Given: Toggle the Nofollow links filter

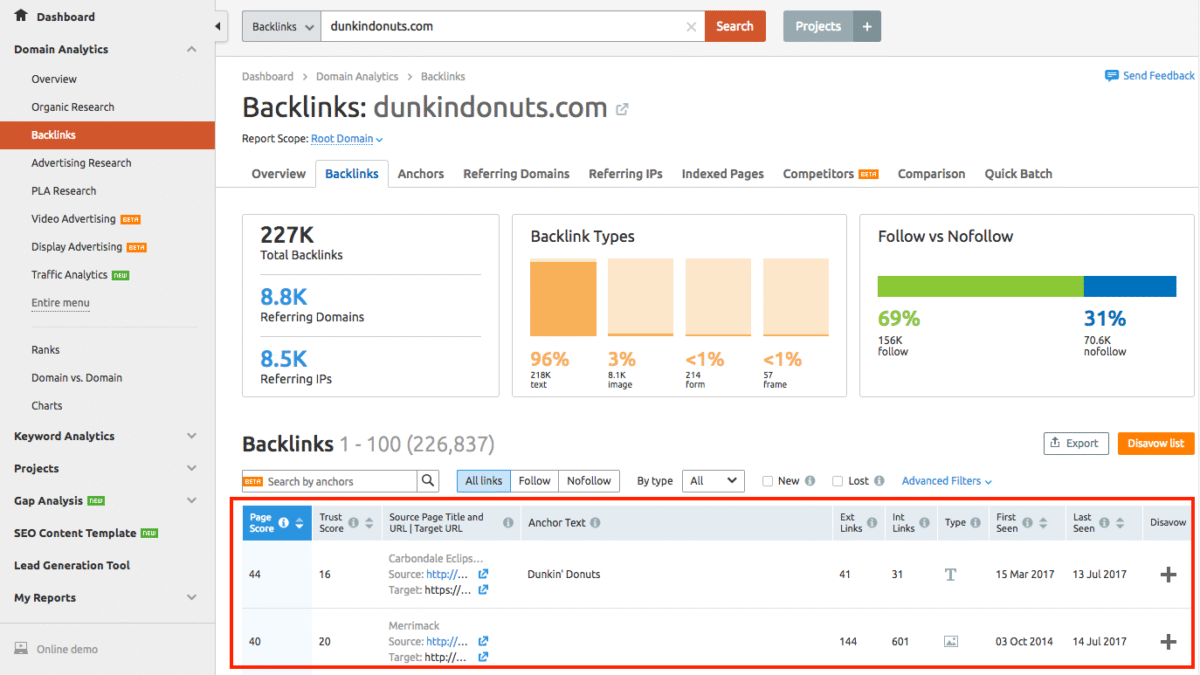Looking at the screenshot, I should pos(588,481).
